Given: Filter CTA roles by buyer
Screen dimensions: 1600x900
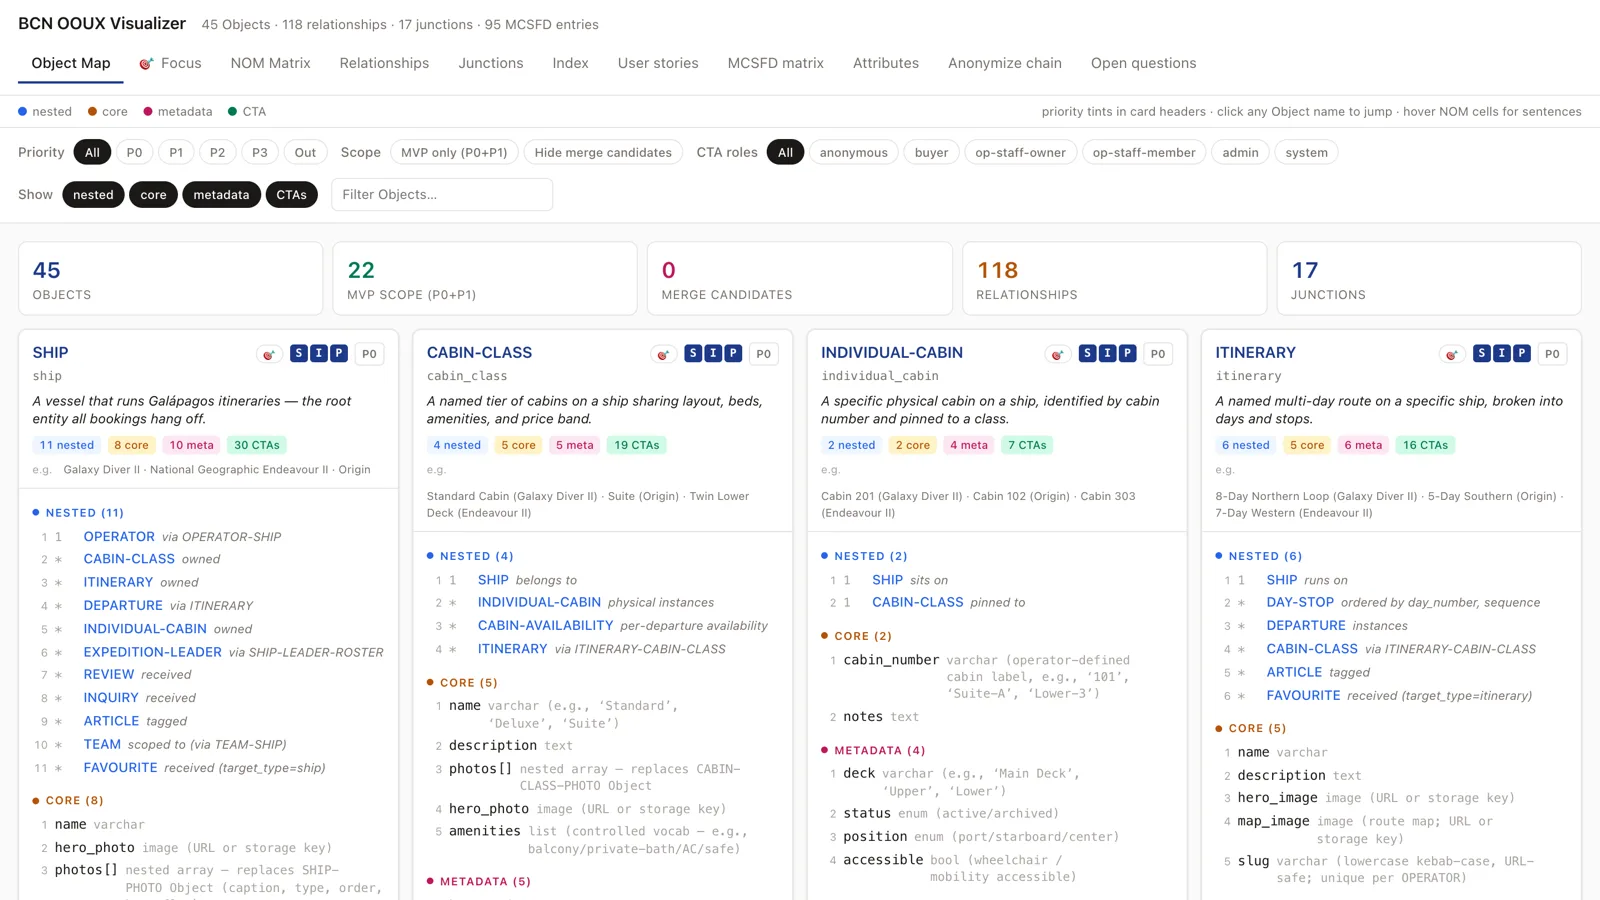Looking at the screenshot, I should 931,153.
